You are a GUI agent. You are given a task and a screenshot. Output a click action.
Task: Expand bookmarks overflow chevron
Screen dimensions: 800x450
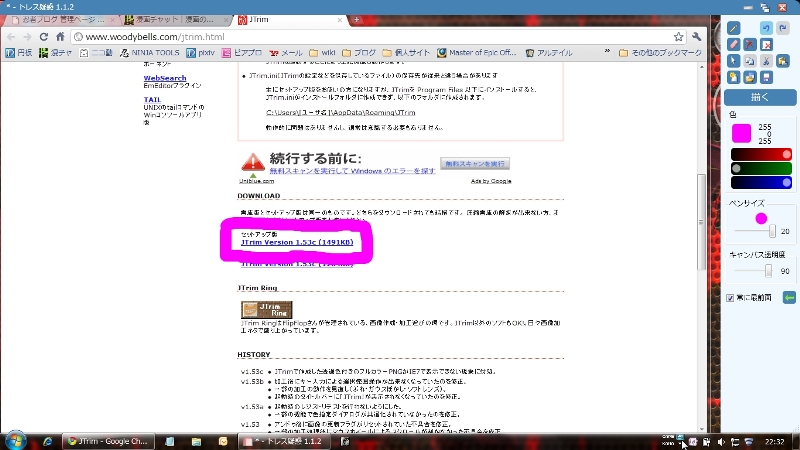coord(607,52)
